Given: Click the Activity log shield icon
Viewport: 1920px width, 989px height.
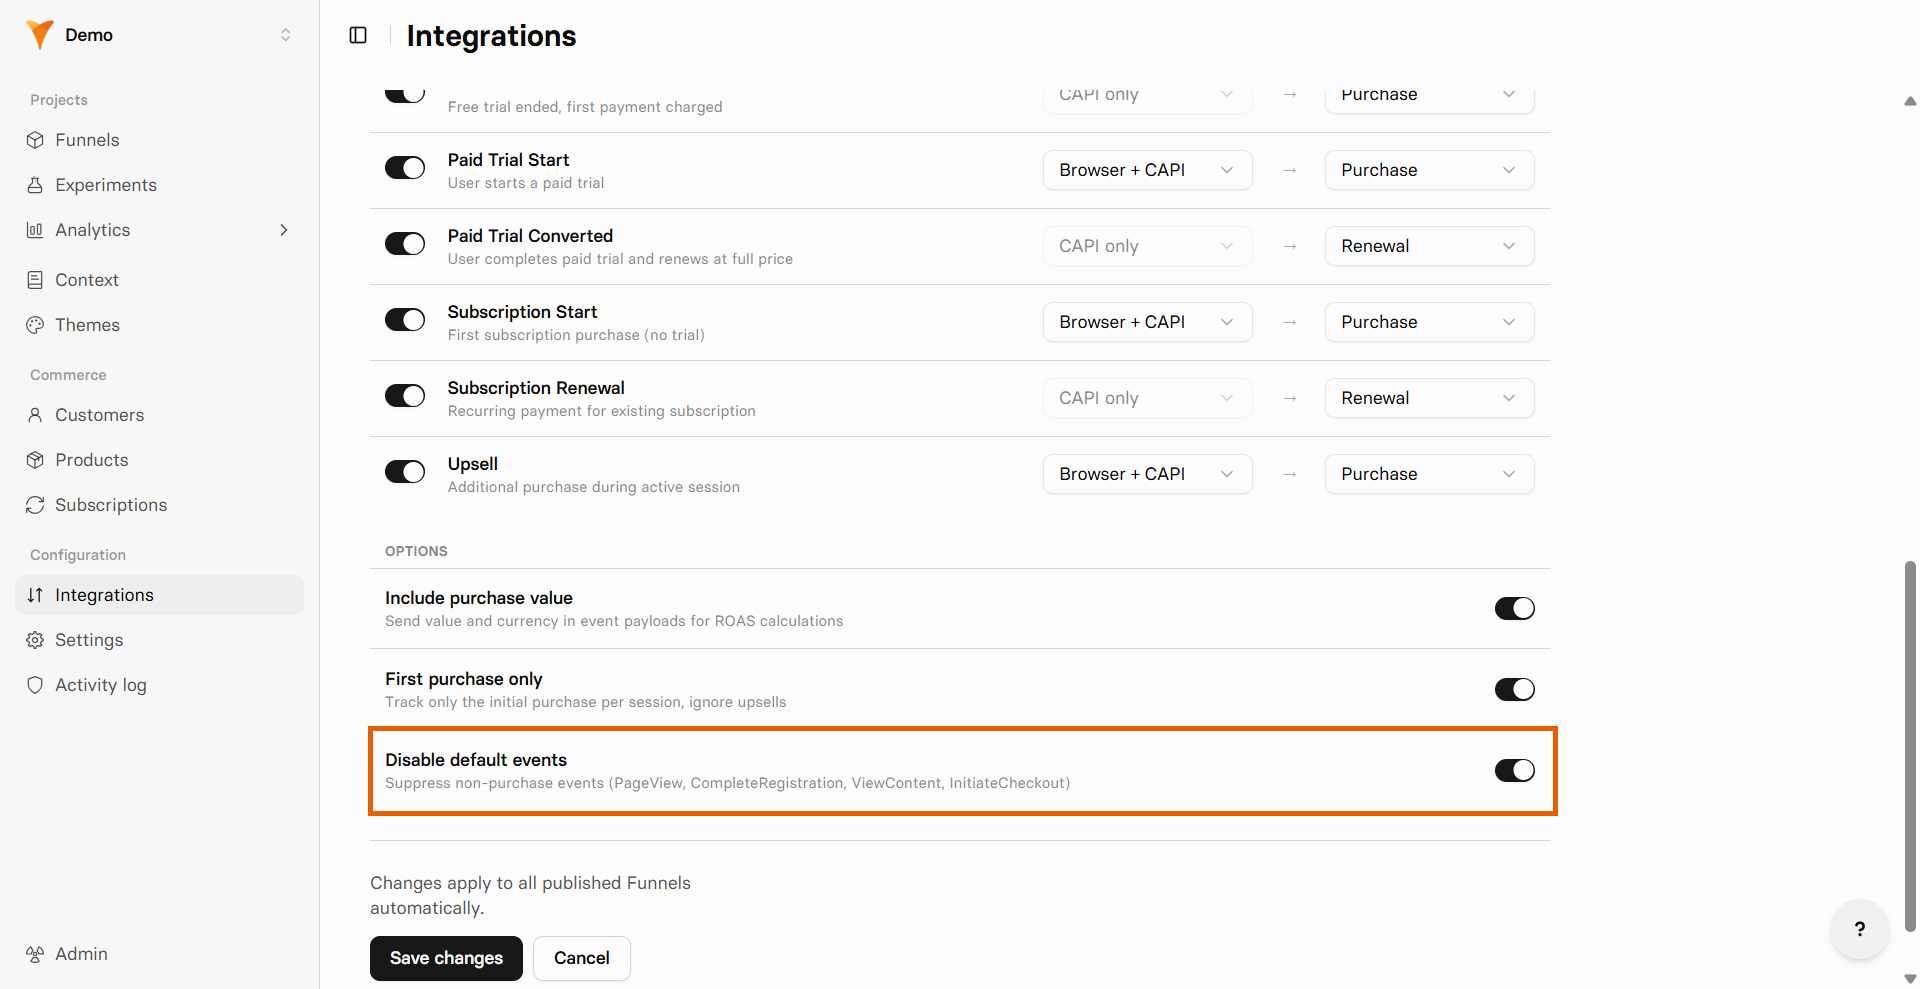Looking at the screenshot, I should 35,685.
